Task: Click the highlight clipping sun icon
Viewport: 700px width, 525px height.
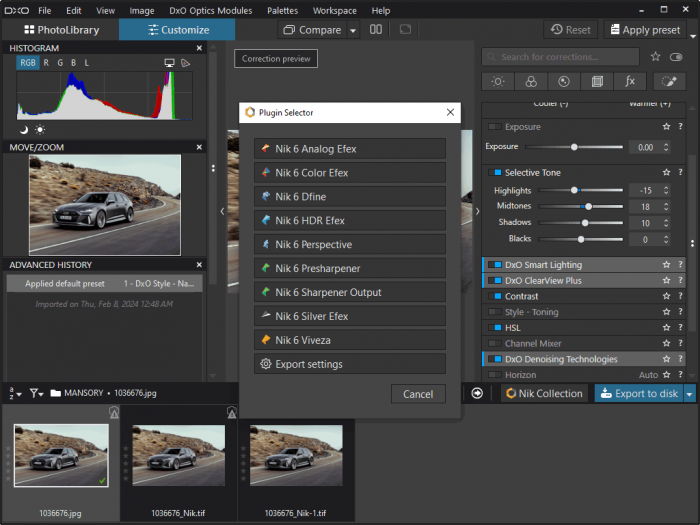Action: pyautogui.click(x=40, y=130)
